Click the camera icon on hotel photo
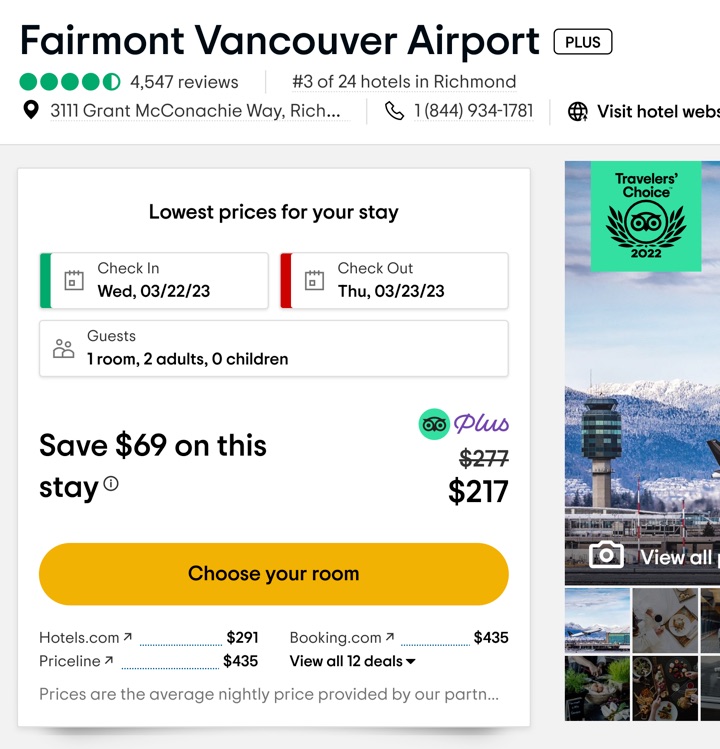Screen dimensions: 720x749 (606, 555)
